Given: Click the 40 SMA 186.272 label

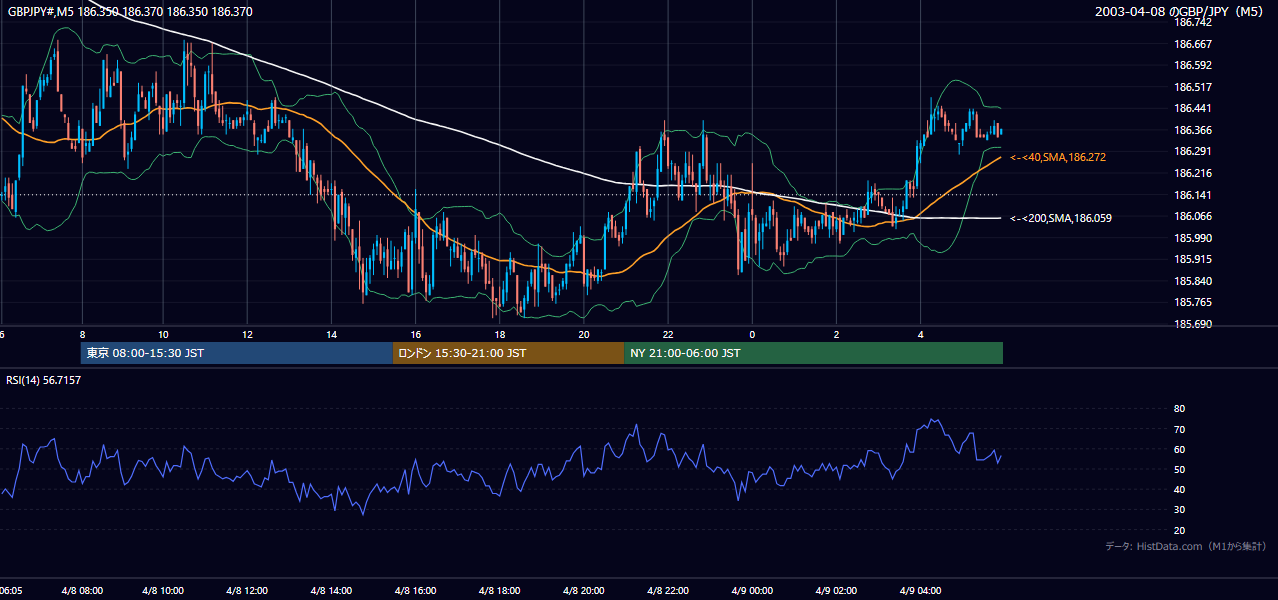Looking at the screenshot, I should point(1058,158).
